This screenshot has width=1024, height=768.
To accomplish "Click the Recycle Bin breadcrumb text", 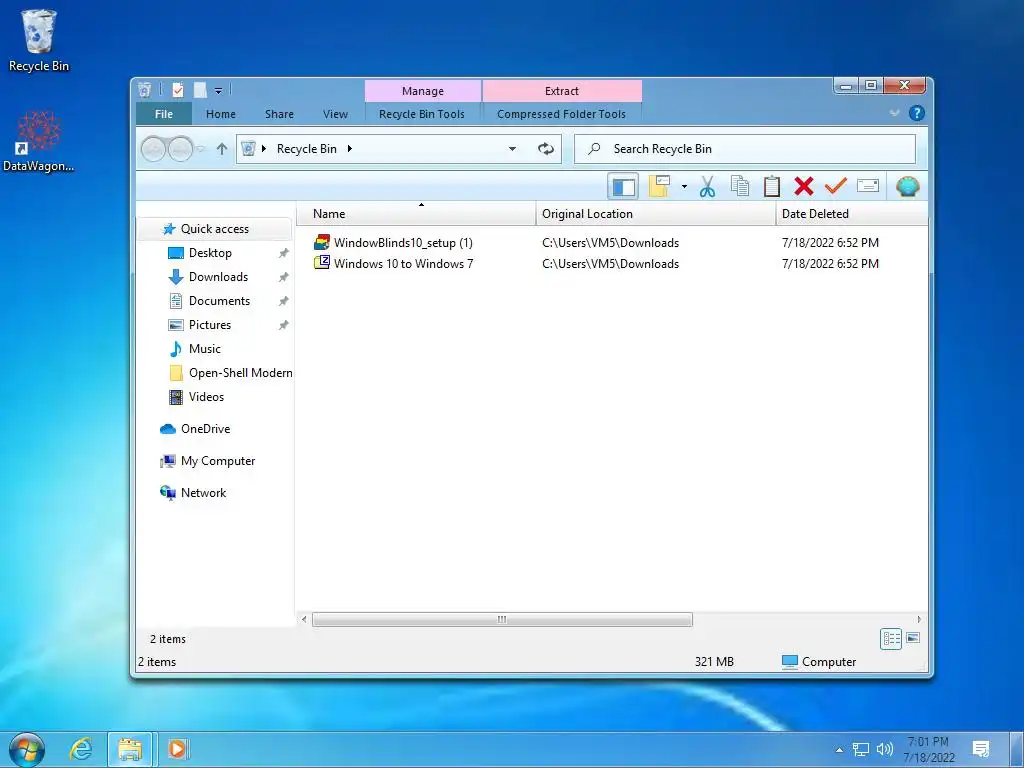I will click(x=306, y=149).
